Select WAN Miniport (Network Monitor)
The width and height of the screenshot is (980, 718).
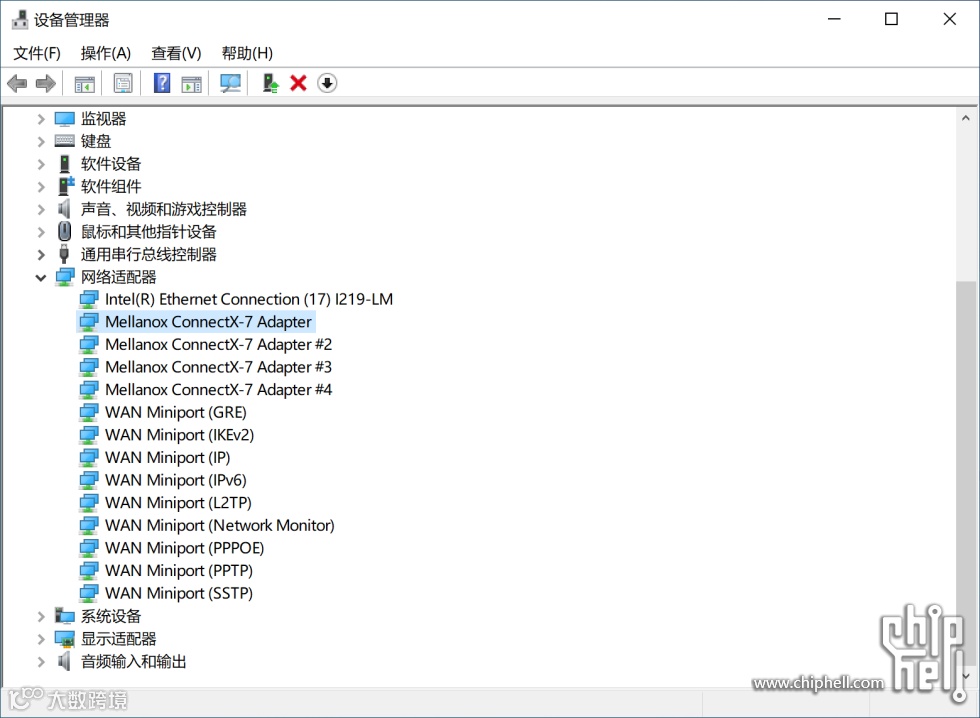219,525
